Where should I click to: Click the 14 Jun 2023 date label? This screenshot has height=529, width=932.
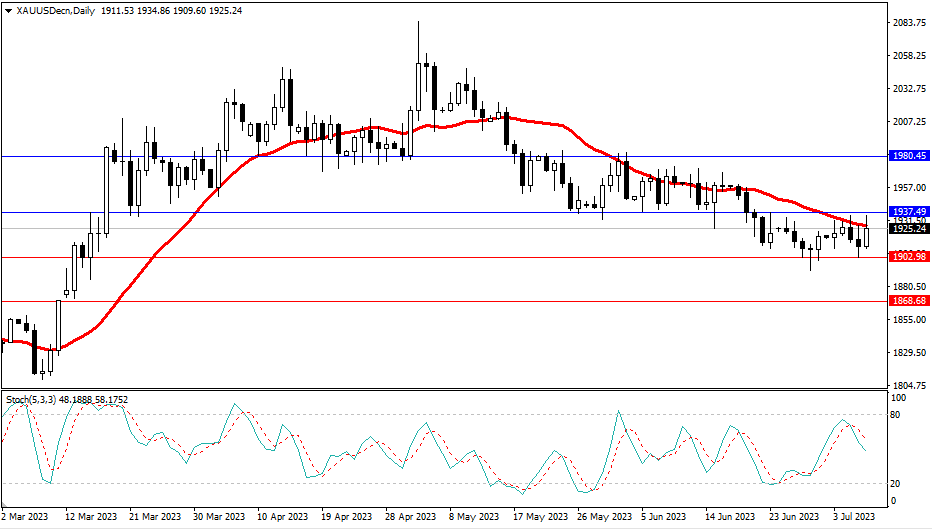pos(729,517)
